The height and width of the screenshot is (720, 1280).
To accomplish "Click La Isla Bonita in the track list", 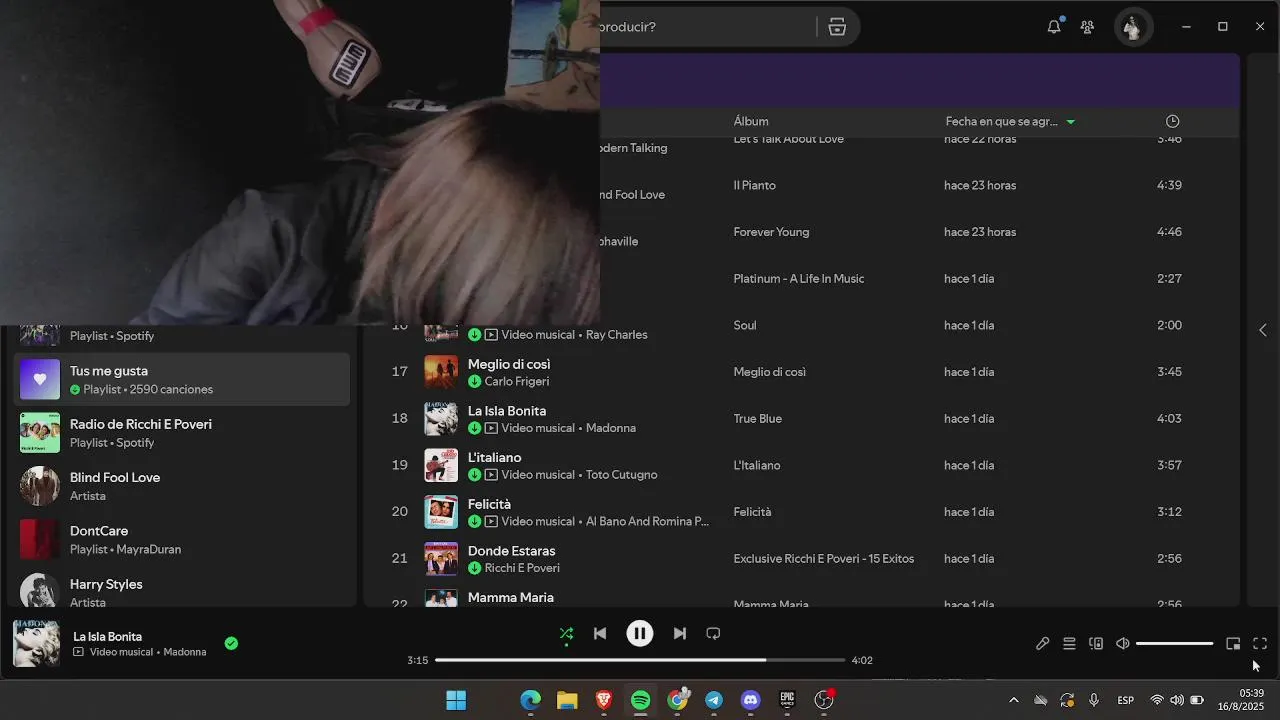I will (x=507, y=411).
